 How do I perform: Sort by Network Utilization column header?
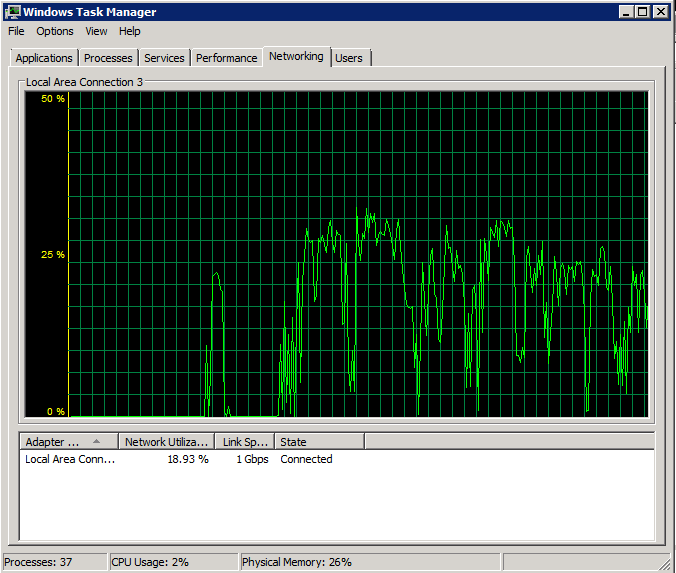[x=166, y=442]
